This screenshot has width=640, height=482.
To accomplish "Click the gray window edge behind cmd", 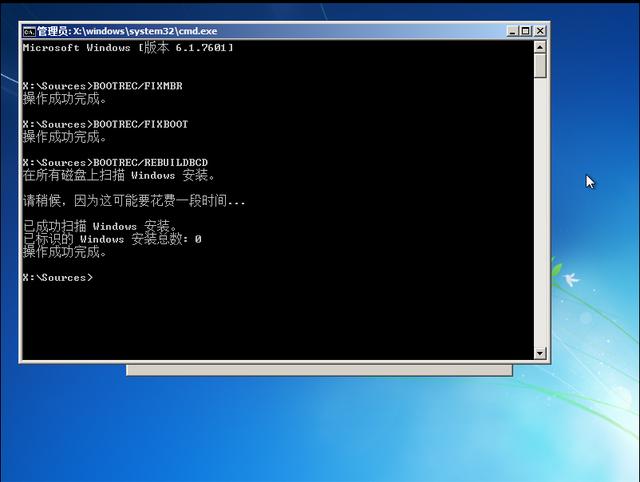I will [319, 370].
